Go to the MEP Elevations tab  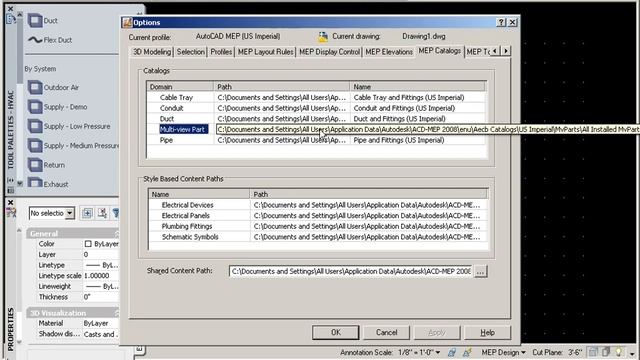(389, 52)
